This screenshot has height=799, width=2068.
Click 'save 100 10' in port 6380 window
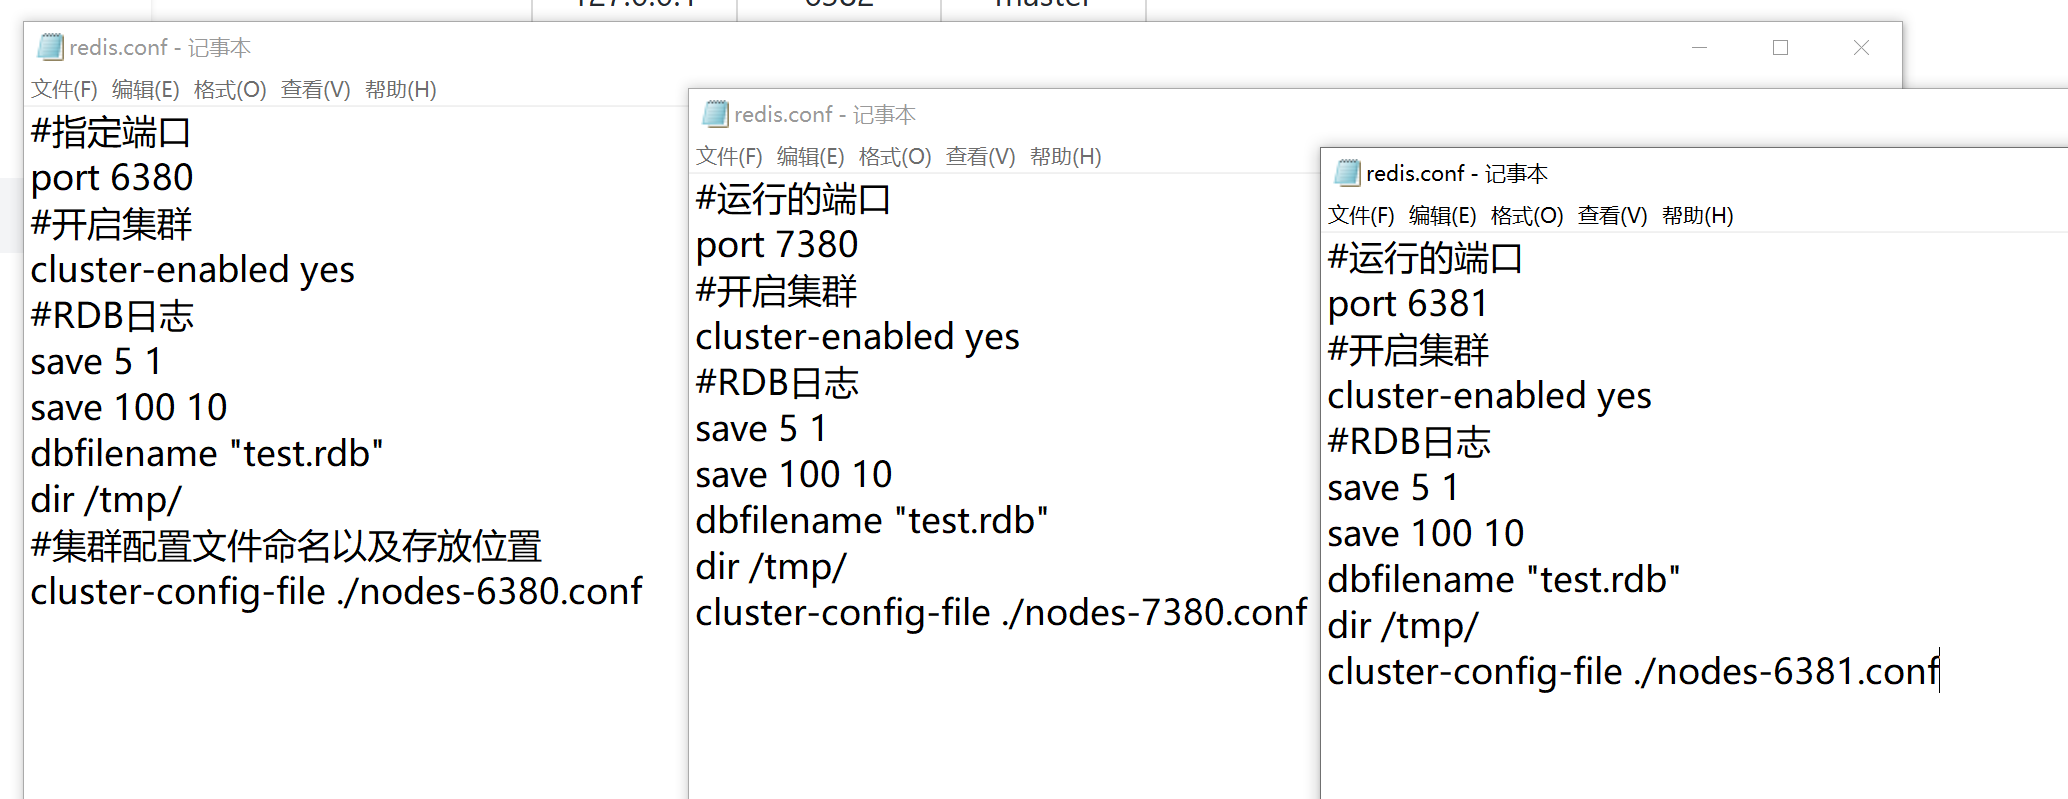(129, 408)
